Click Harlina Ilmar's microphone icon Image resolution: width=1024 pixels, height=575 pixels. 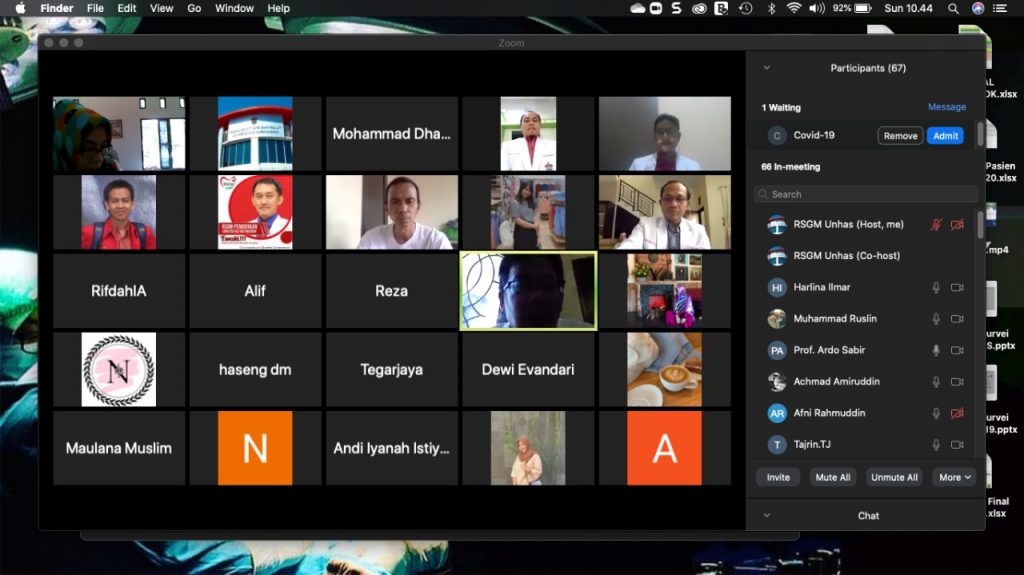tap(936, 288)
